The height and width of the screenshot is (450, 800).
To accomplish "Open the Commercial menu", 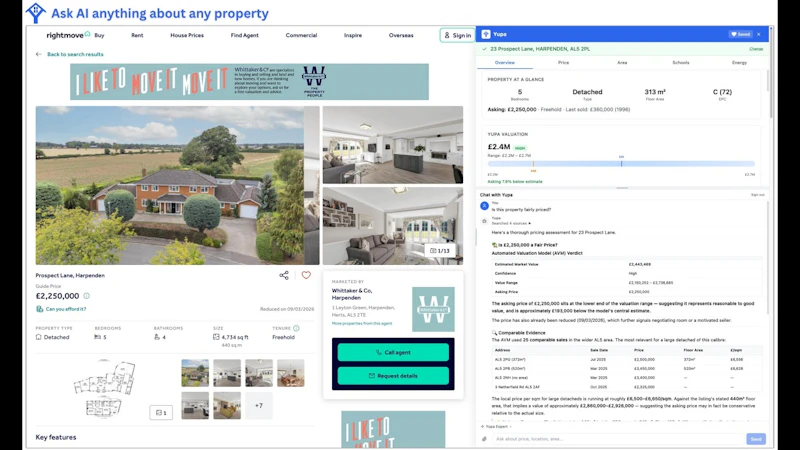I will point(301,35).
